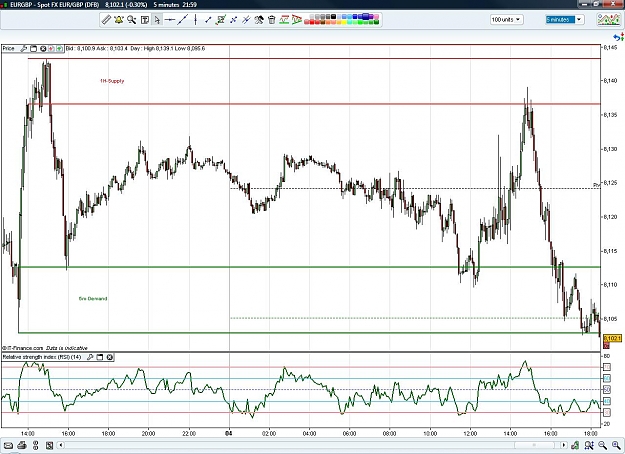This screenshot has width=625, height=454.
Task: Activate the magnifier zoom tool in toolbar
Action: tap(132, 20)
